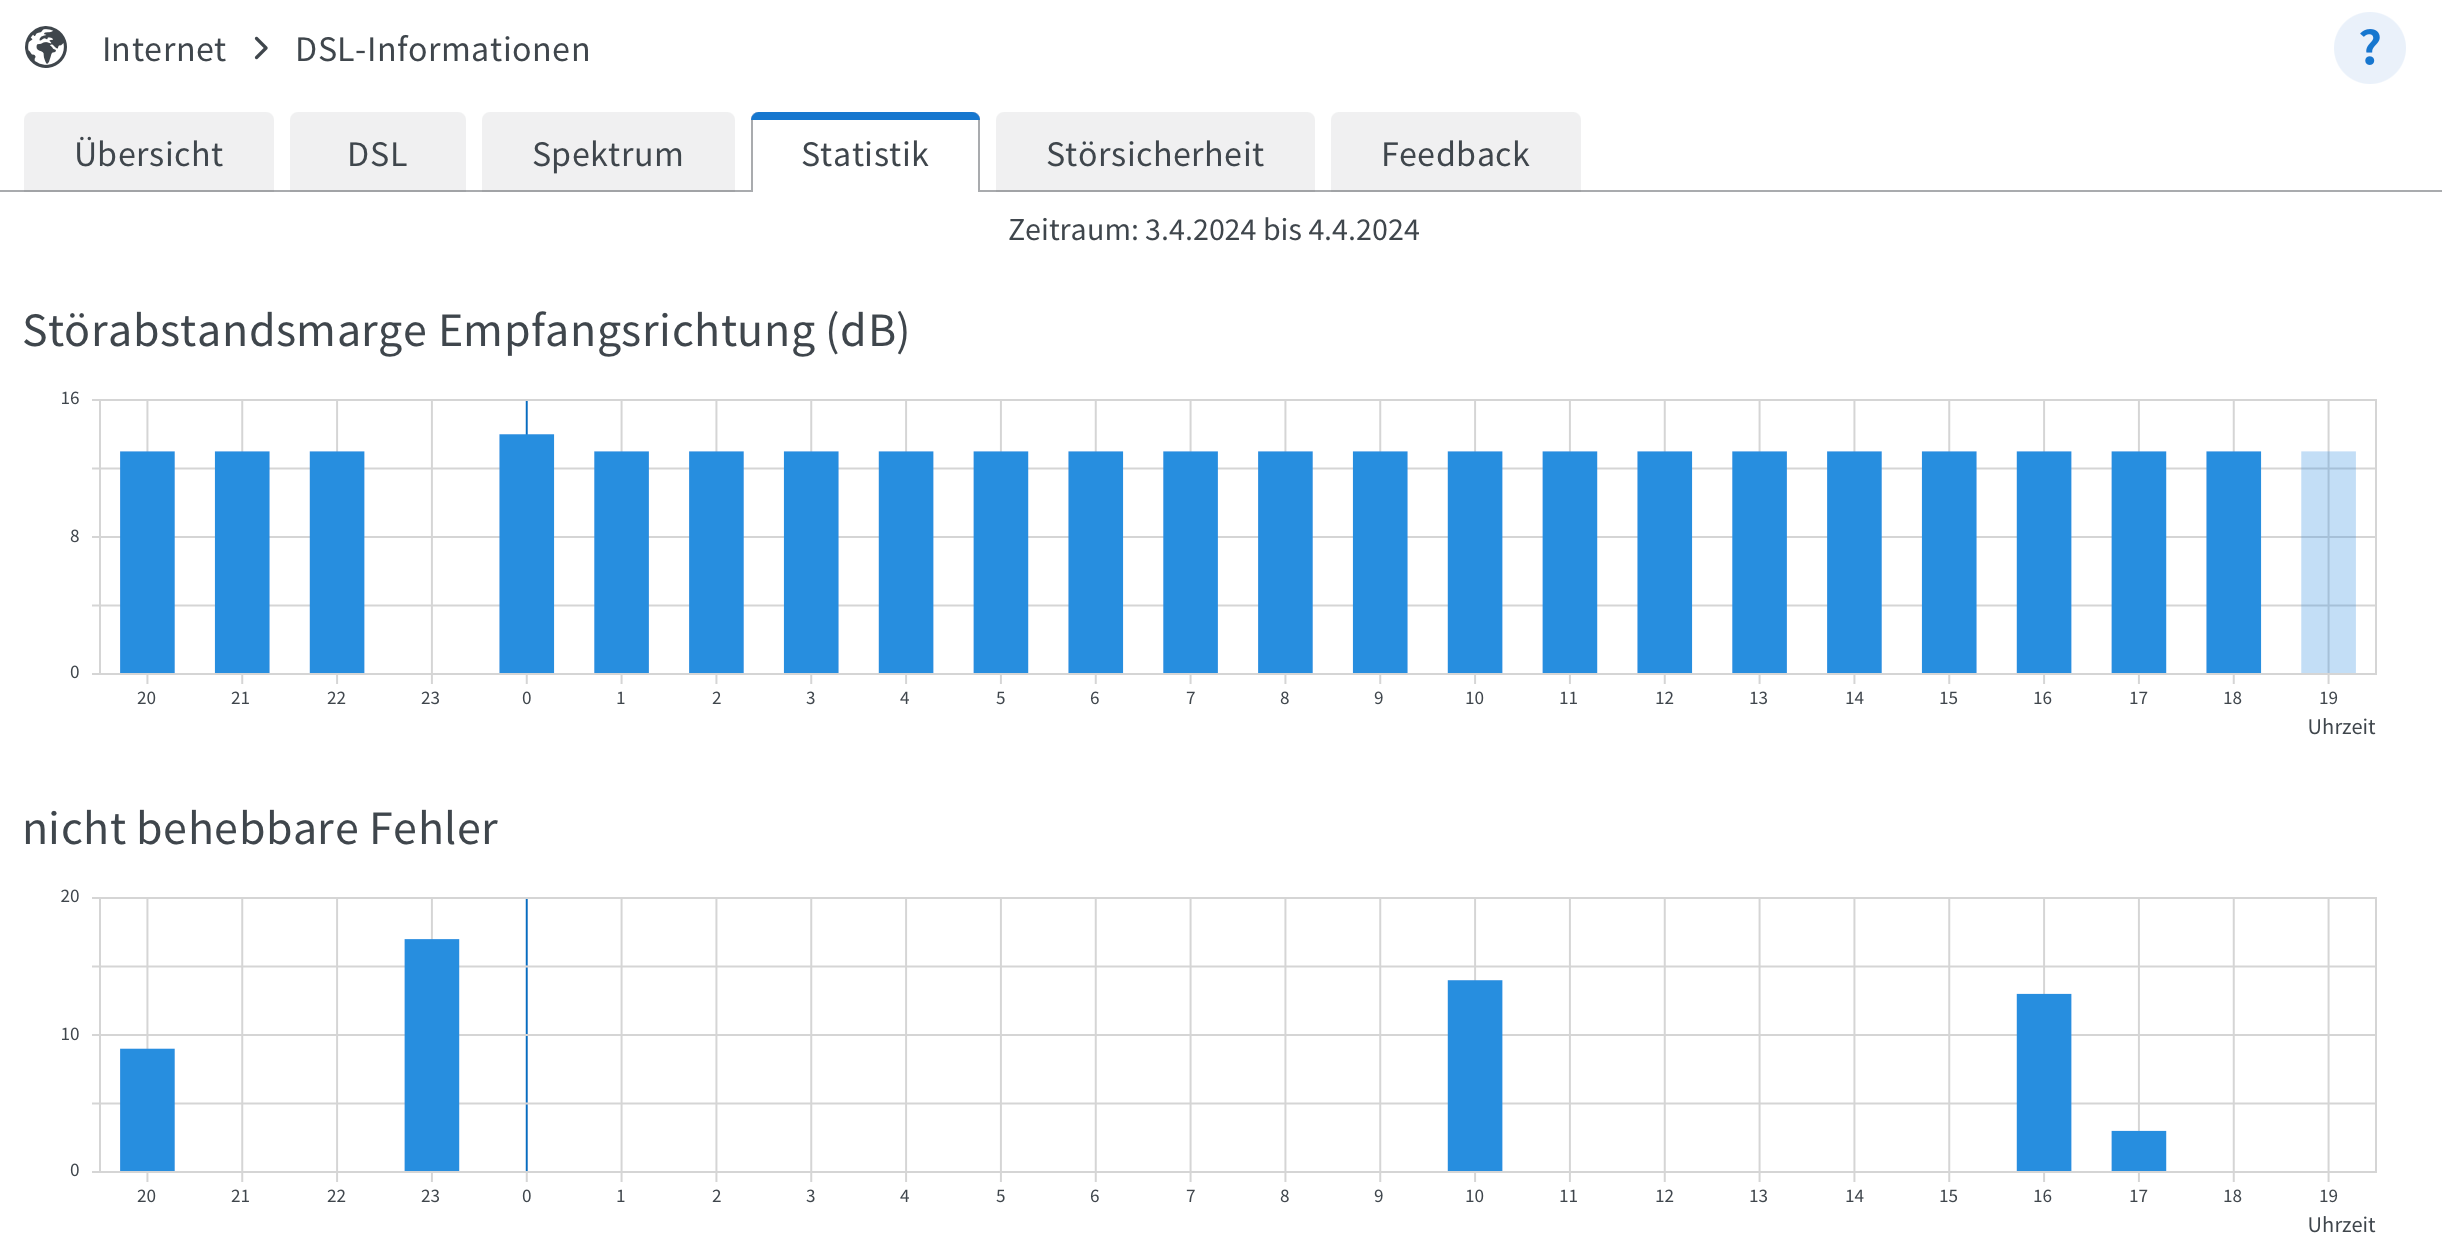Click the hour 23 bar in Fehler chart
This screenshot has width=2442, height=1258.
tap(432, 1055)
